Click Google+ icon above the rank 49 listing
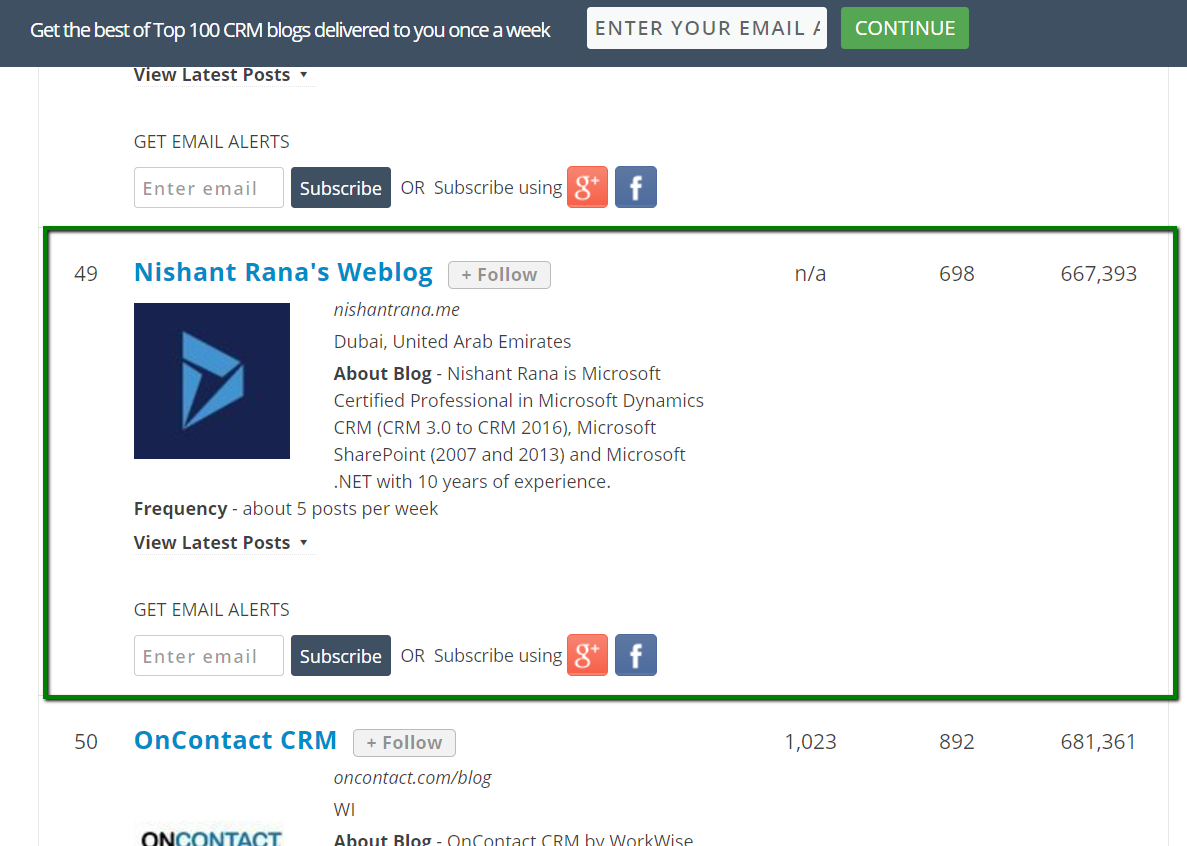The image size is (1187, 846). tap(587, 188)
